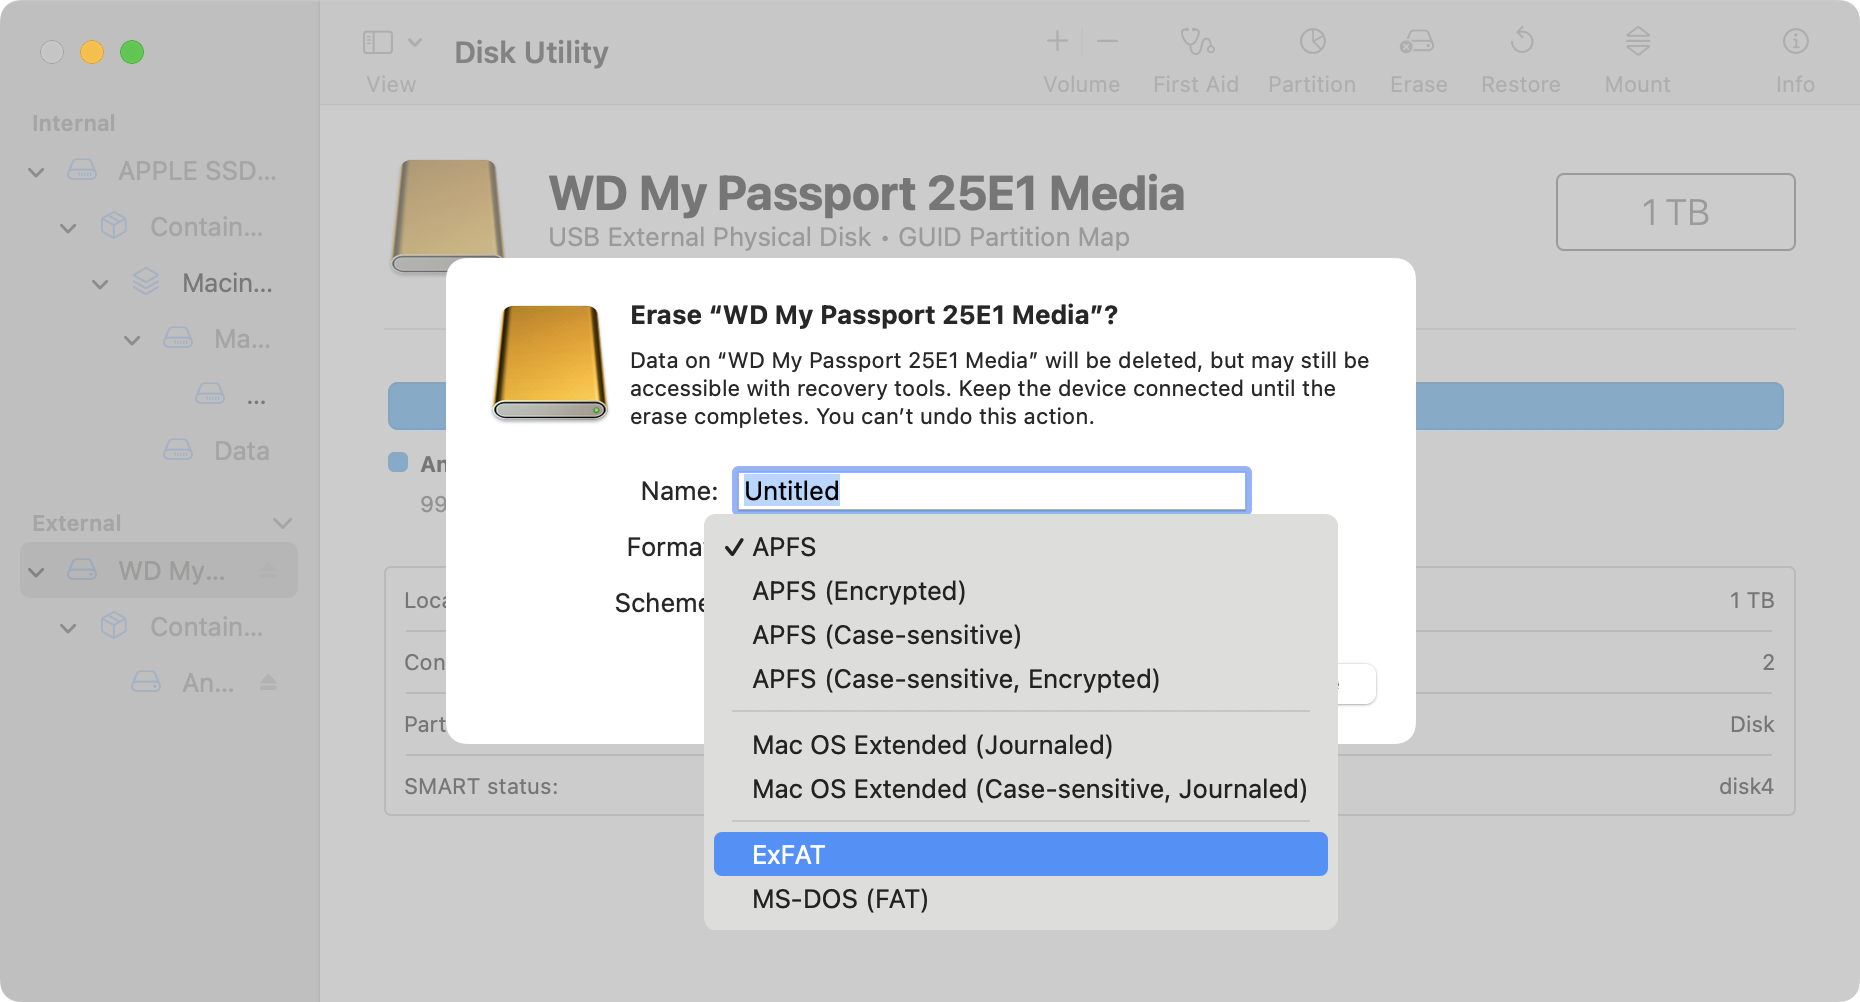Select MS-DOS (FAT) from the list
This screenshot has width=1860, height=1002.
click(841, 899)
